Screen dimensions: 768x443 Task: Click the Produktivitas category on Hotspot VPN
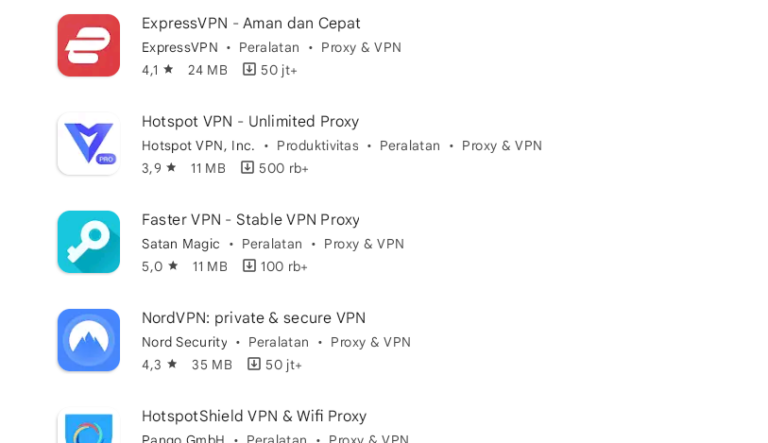coord(317,146)
